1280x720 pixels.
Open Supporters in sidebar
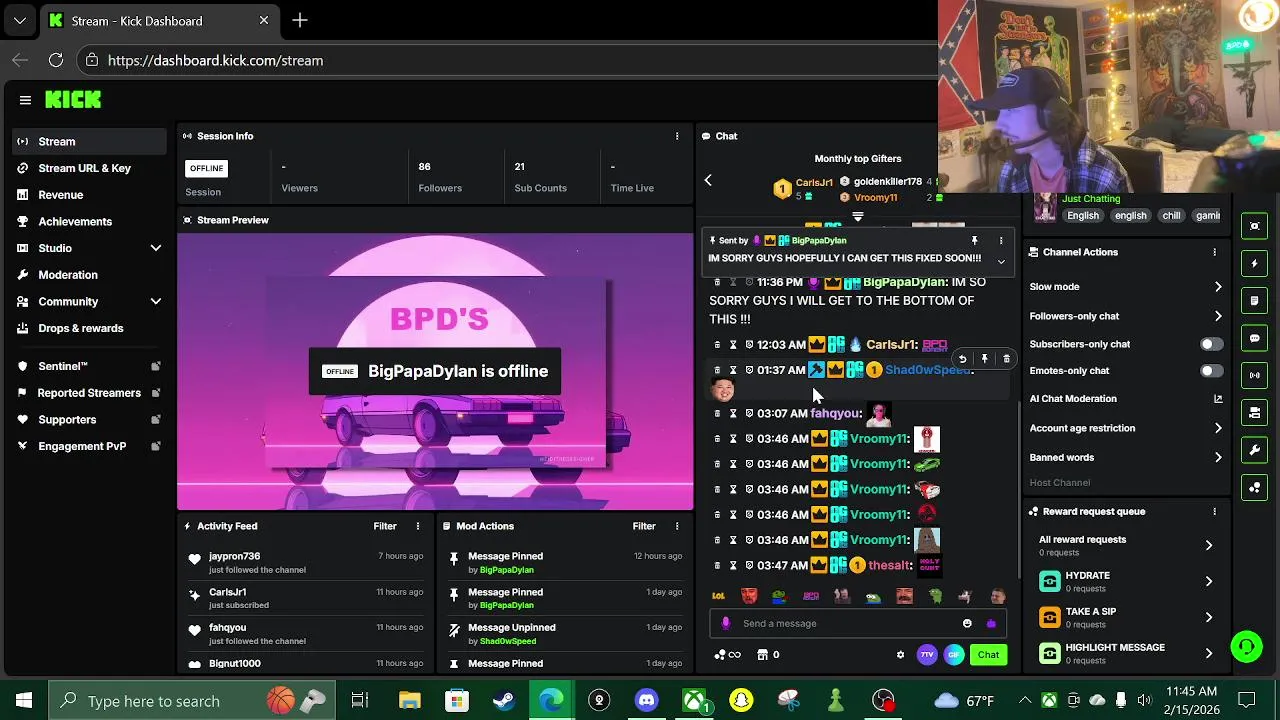[x=89, y=420]
